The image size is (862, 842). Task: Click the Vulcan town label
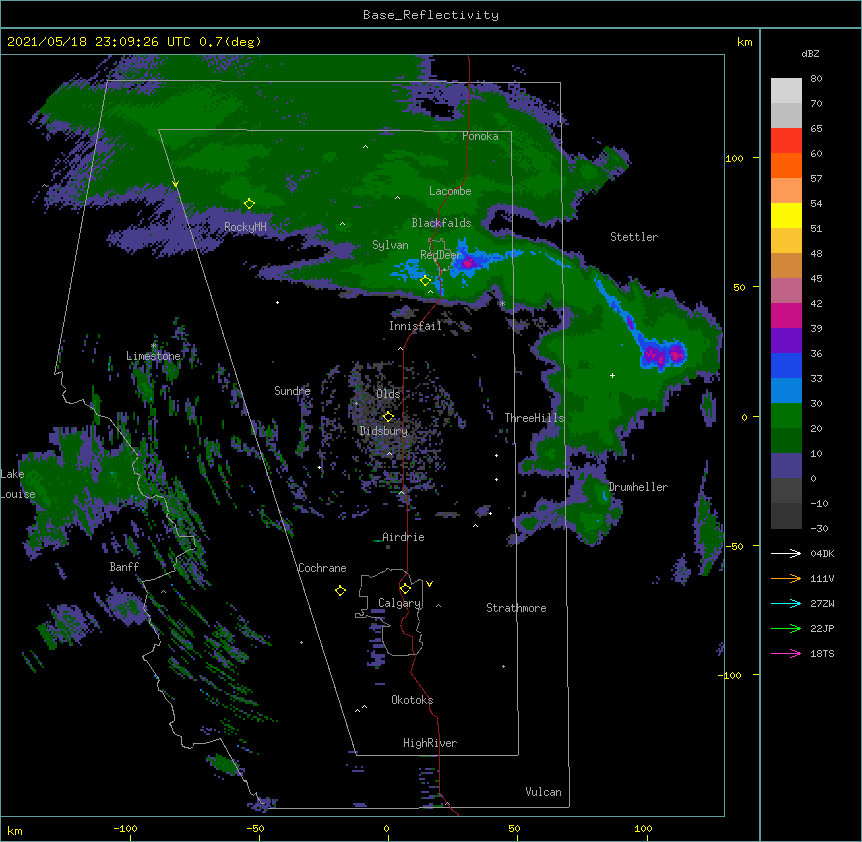click(543, 792)
